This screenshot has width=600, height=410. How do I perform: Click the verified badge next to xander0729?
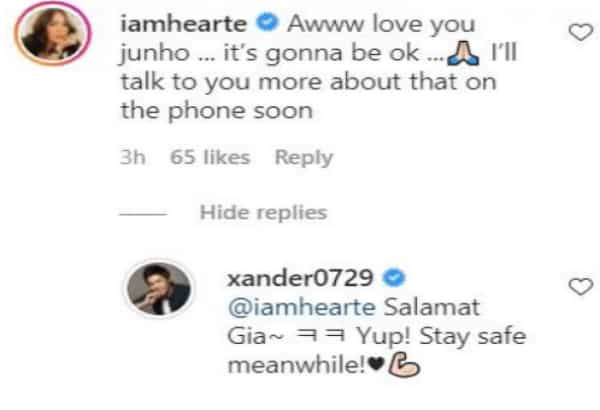click(394, 278)
